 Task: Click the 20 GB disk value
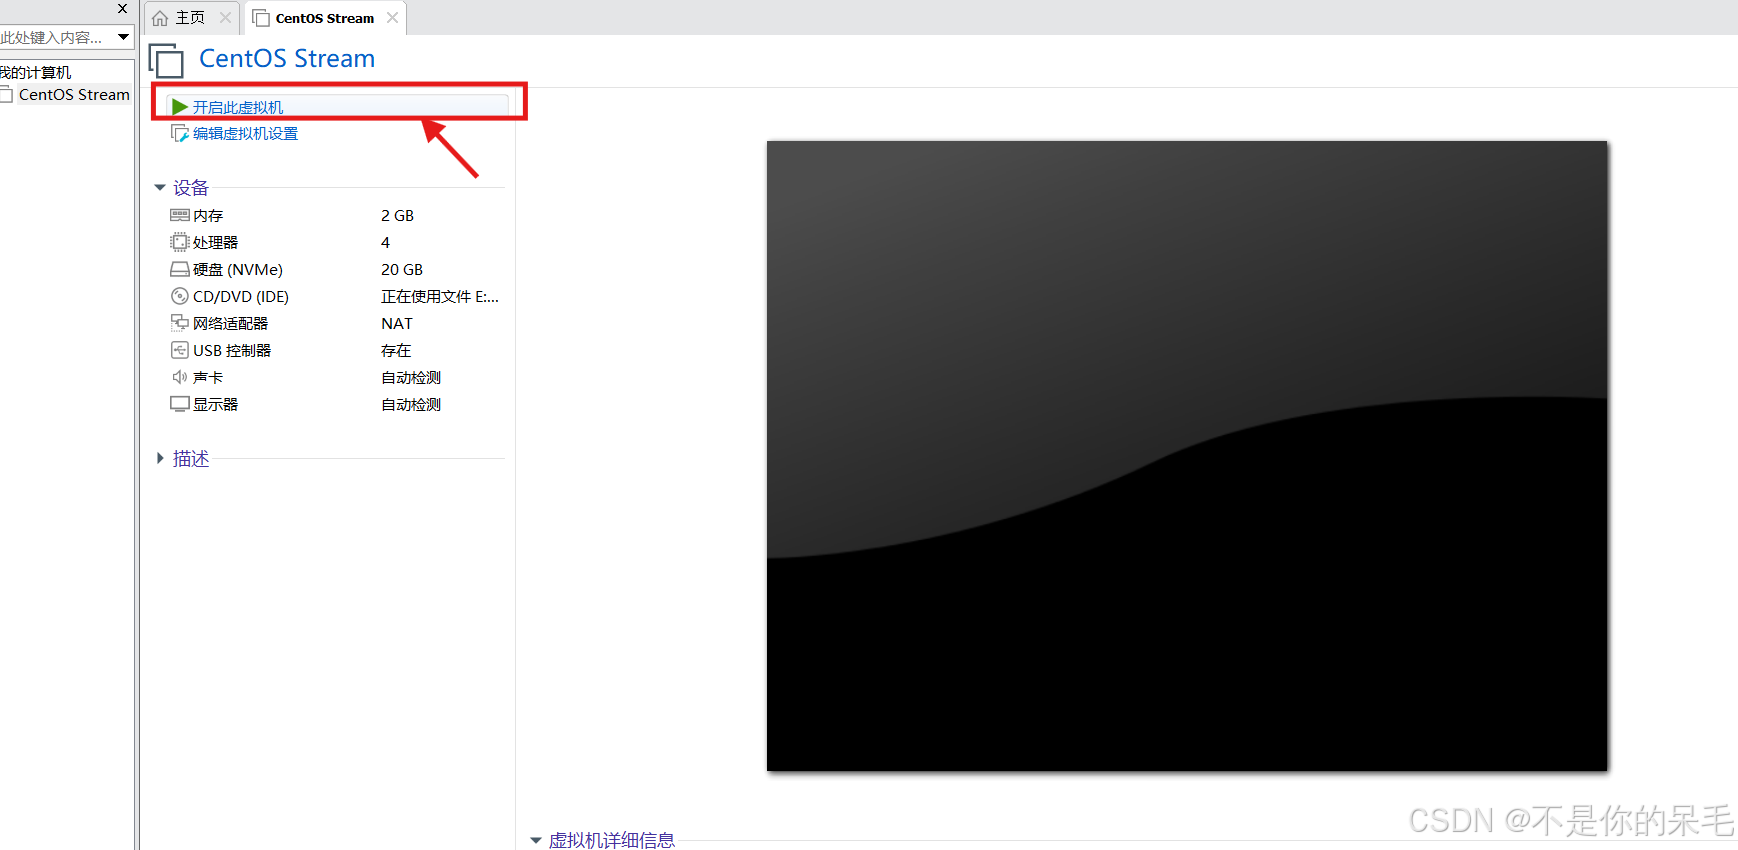[402, 269]
